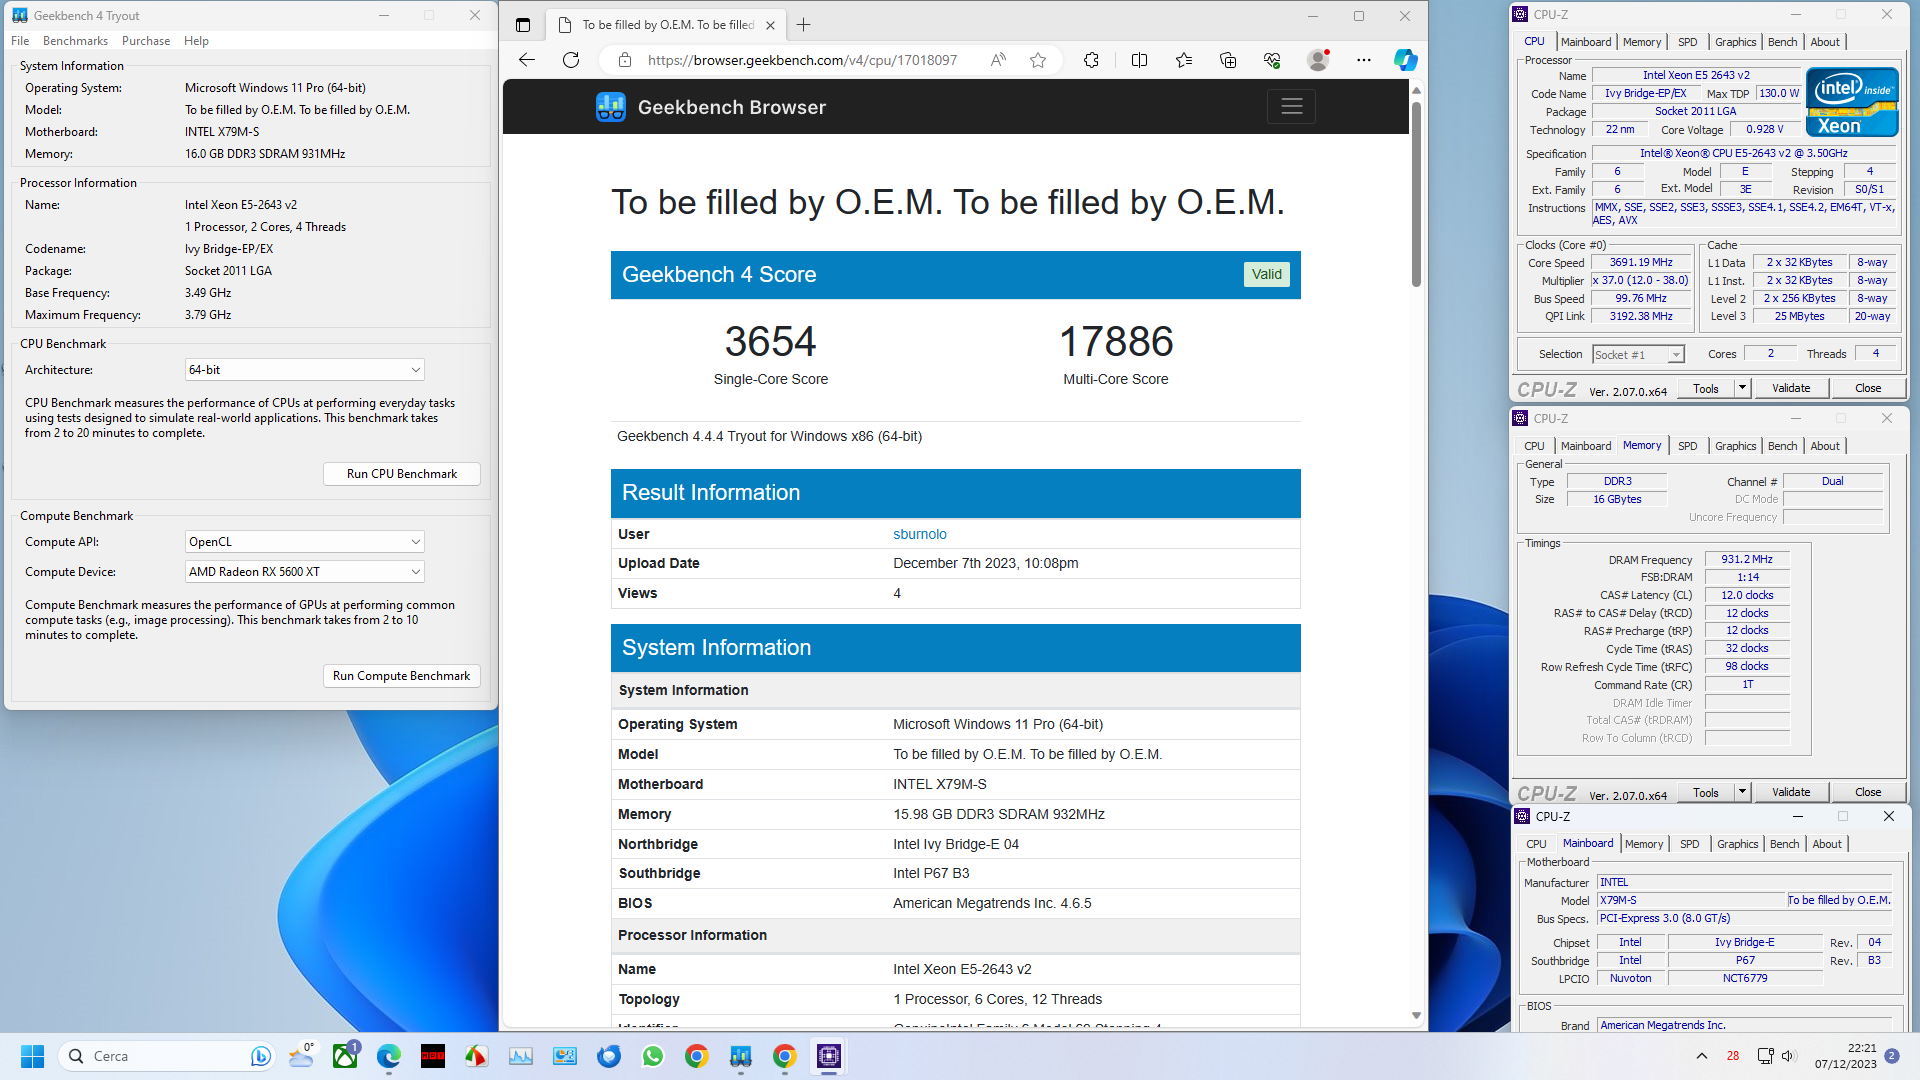The width and height of the screenshot is (1920, 1080).
Task: Click Validate in top CPU-Z window
Action: [x=1791, y=388]
